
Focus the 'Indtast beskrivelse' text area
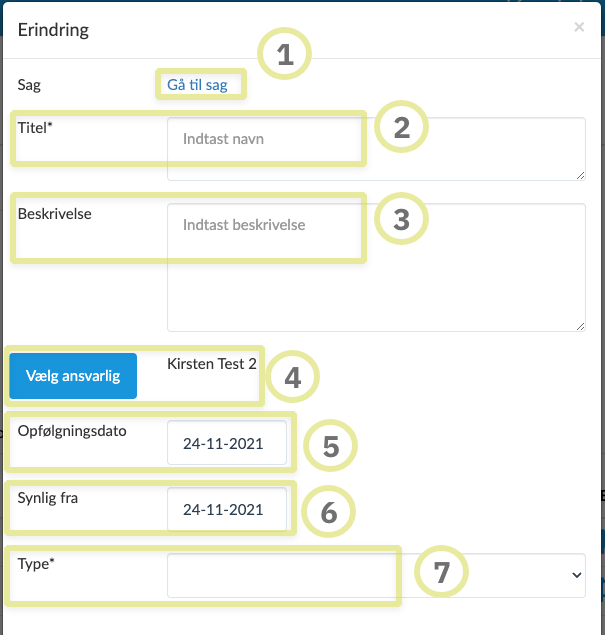[x=376, y=267]
